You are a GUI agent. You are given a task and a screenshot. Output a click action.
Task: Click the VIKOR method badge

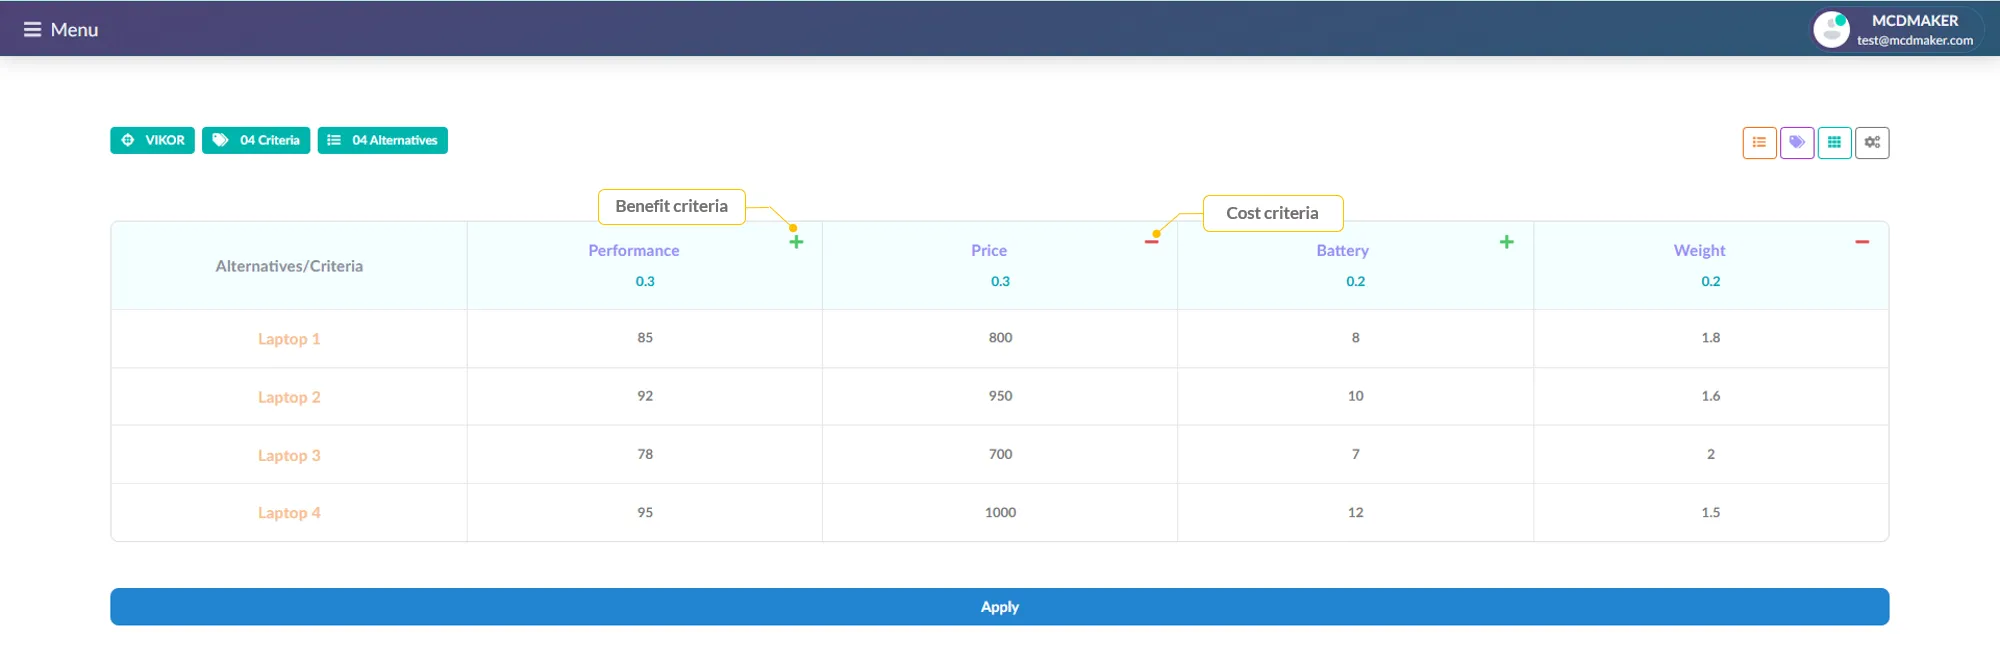click(x=152, y=140)
